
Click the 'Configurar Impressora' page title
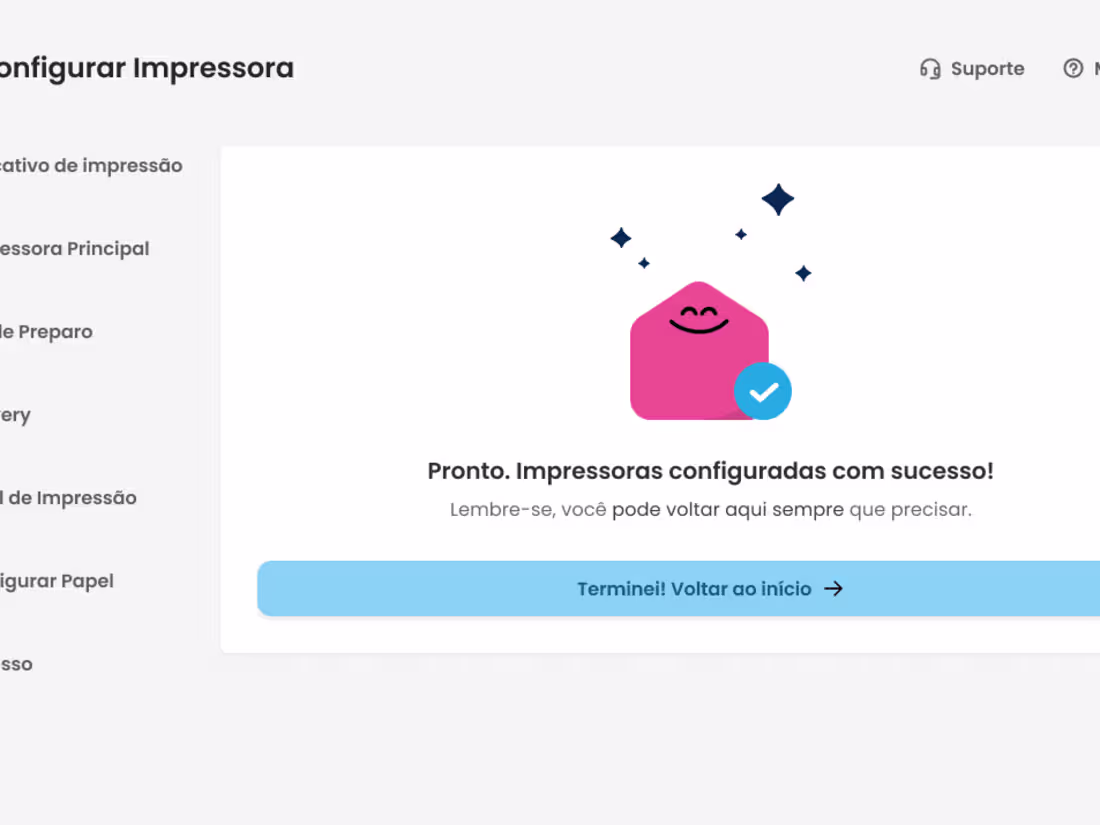(147, 69)
